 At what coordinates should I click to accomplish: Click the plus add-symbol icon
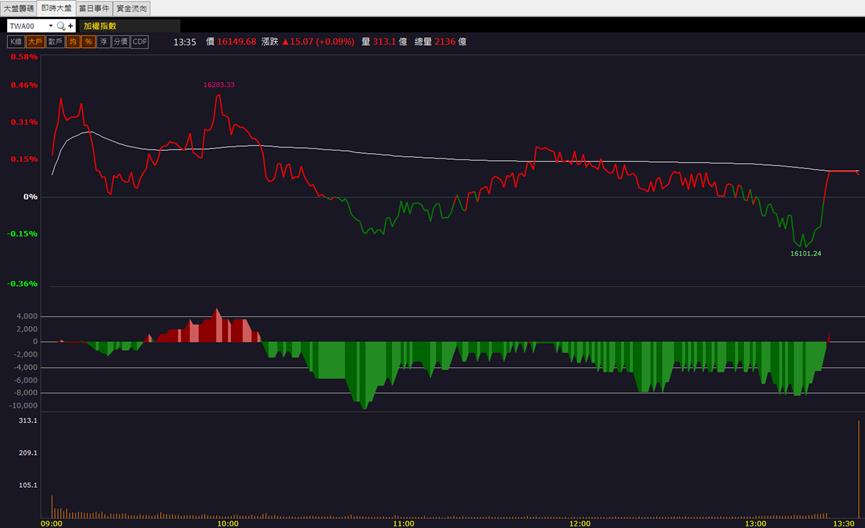(x=71, y=26)
